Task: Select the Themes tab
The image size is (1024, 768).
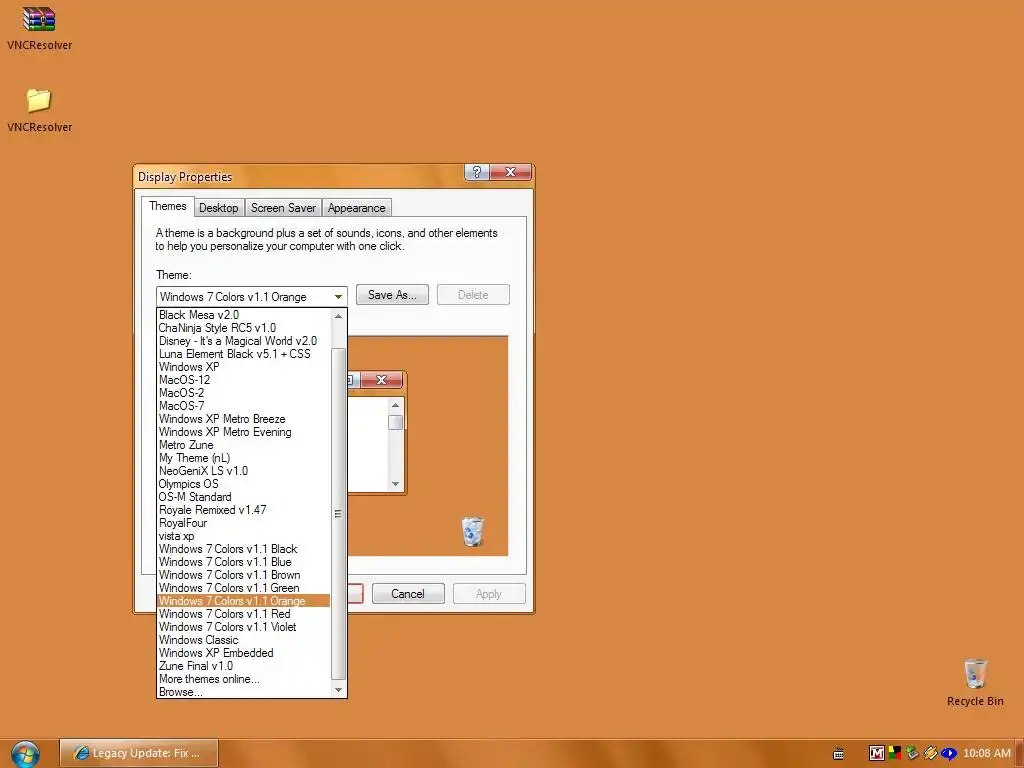Action: tap(168, 206)
